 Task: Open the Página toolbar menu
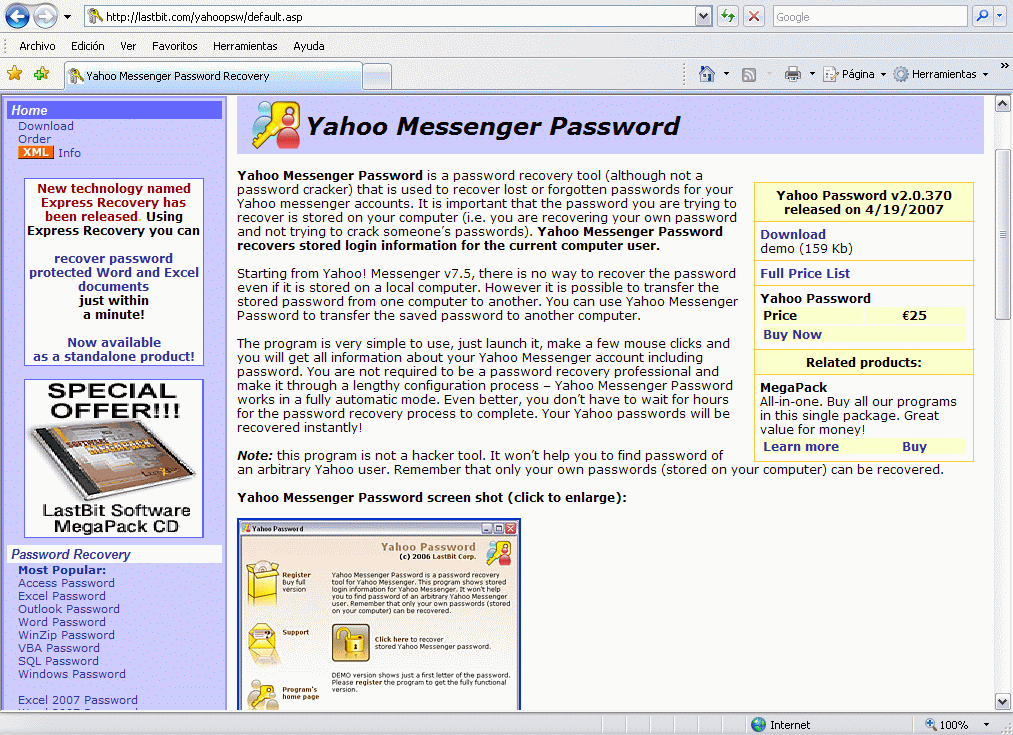854,74
